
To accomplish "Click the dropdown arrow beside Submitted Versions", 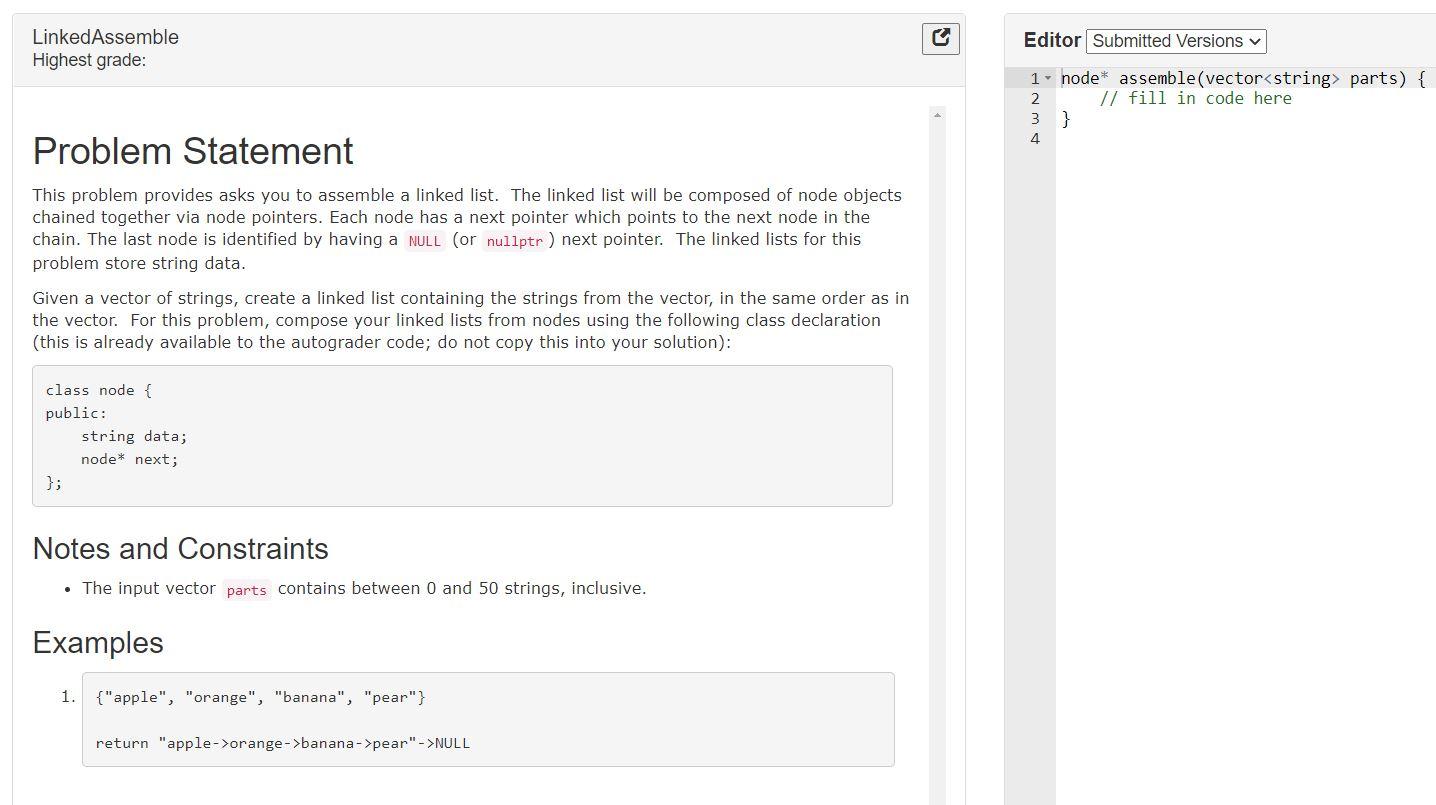I will pos(1255,41).
